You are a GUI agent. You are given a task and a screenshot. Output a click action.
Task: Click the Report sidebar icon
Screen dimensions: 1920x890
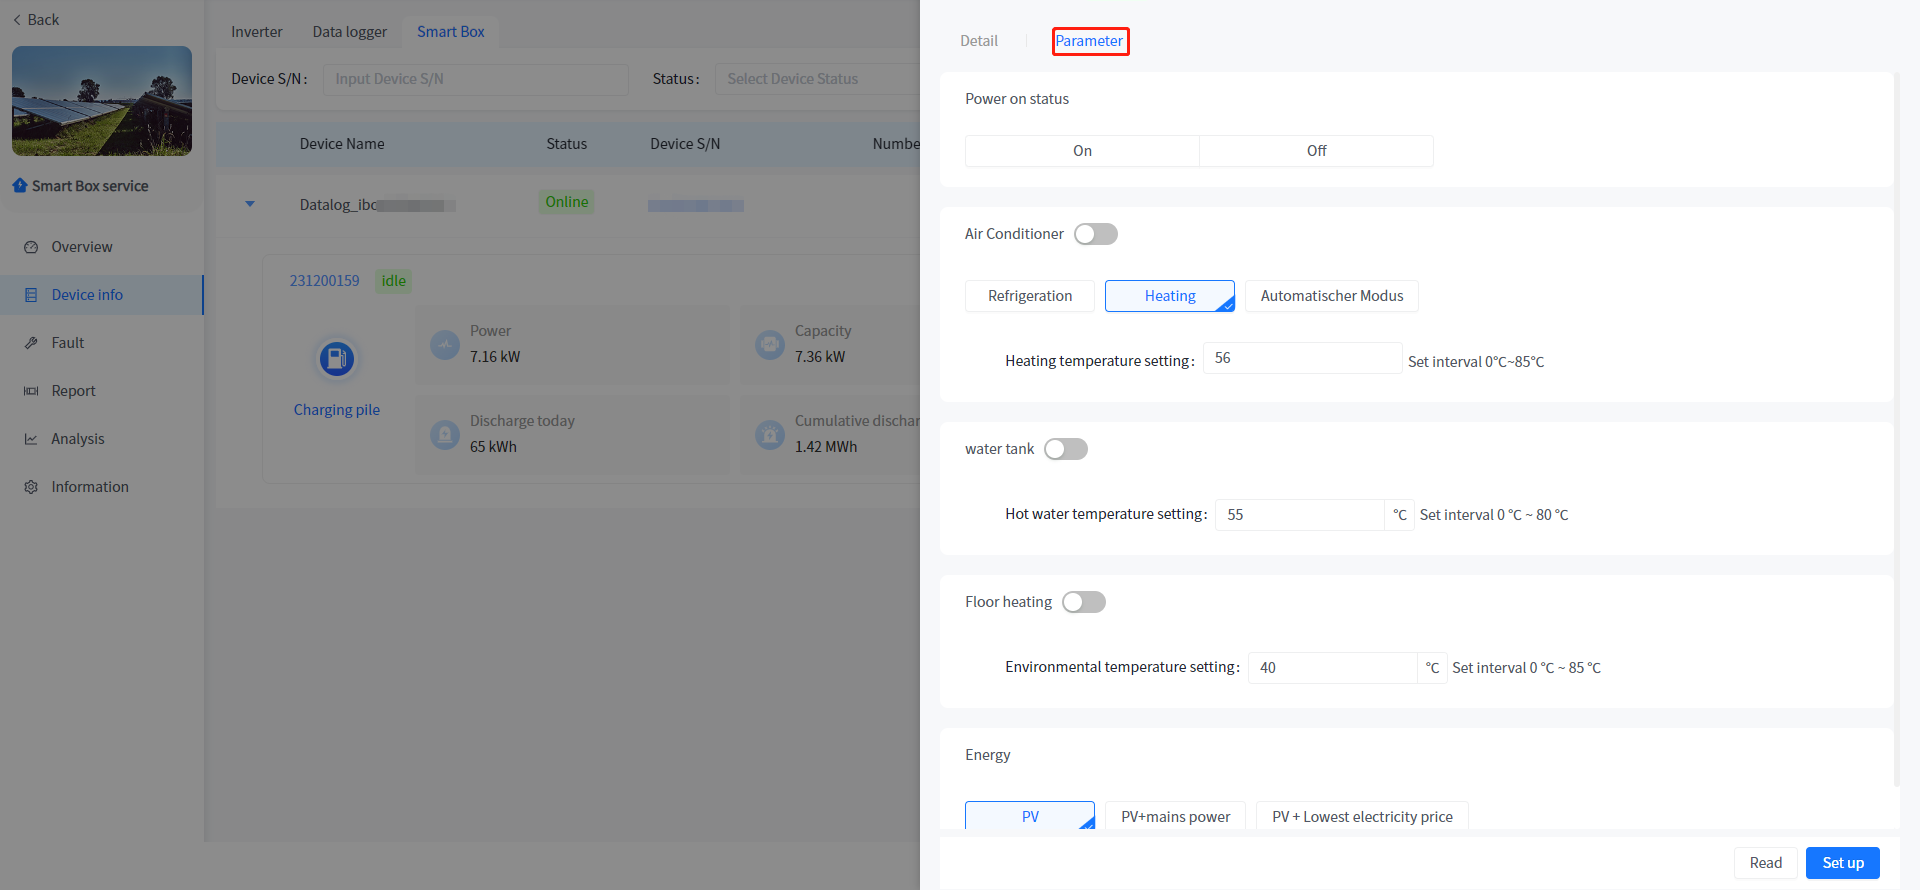tap(31, 391)
